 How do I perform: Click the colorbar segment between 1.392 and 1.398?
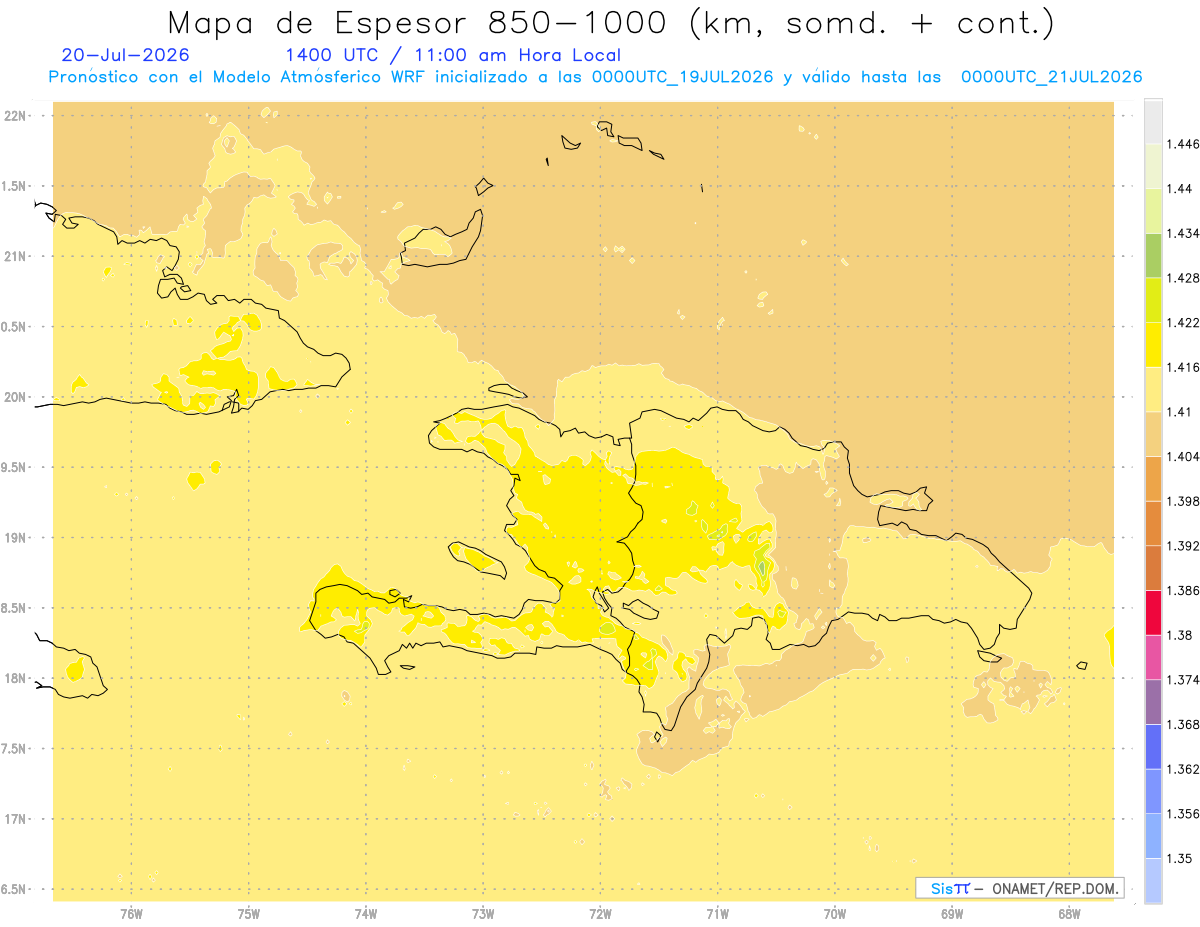click(1153, 523)
